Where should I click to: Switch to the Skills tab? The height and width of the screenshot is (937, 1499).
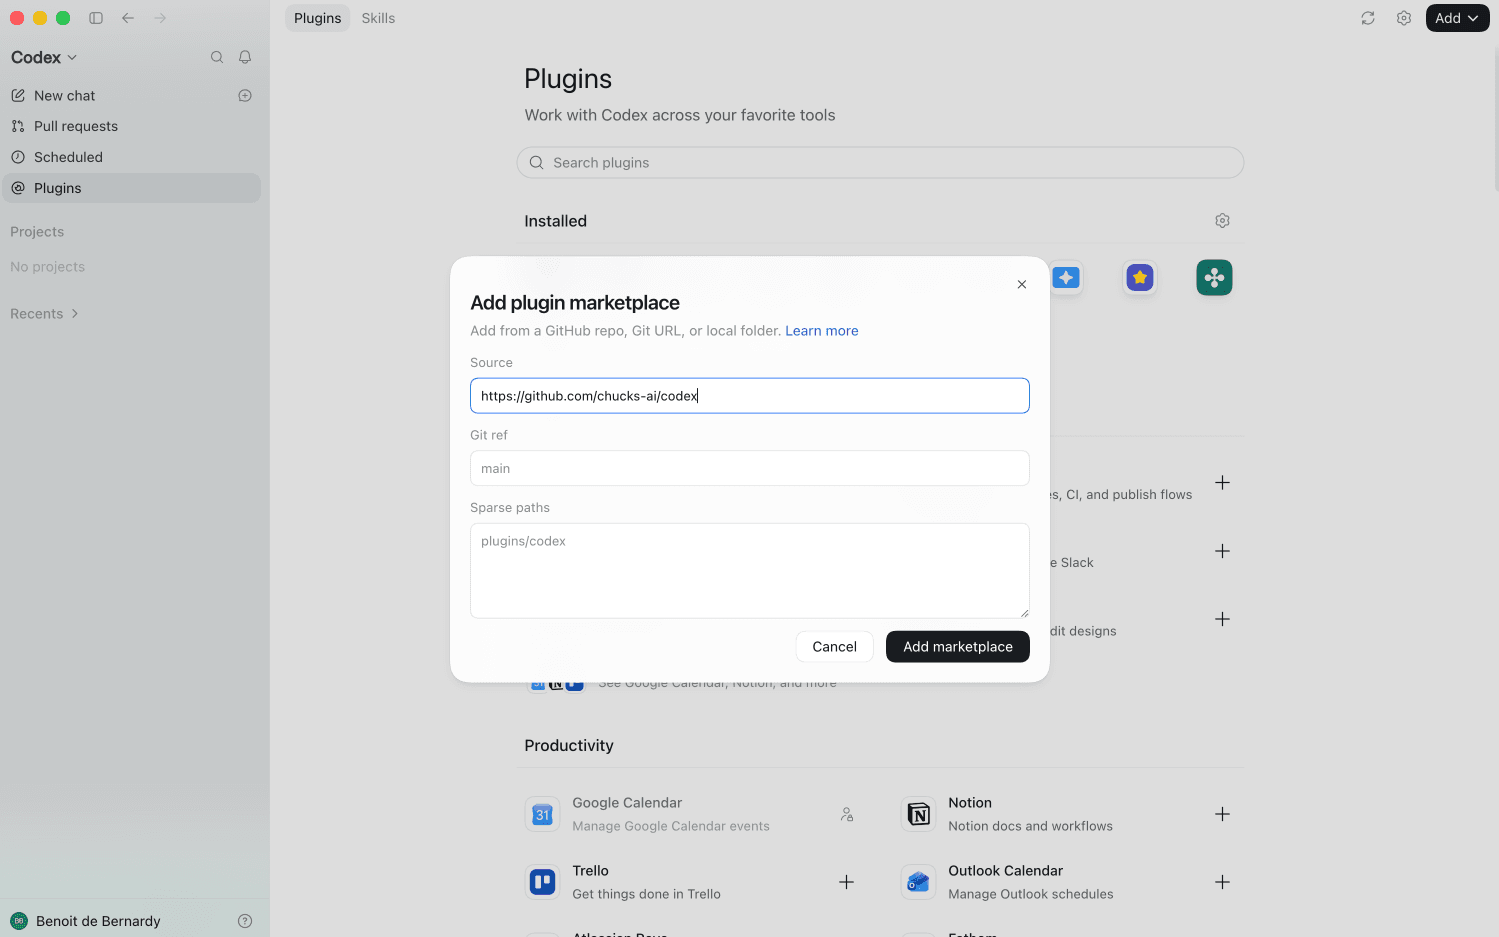tap(378, 18)
